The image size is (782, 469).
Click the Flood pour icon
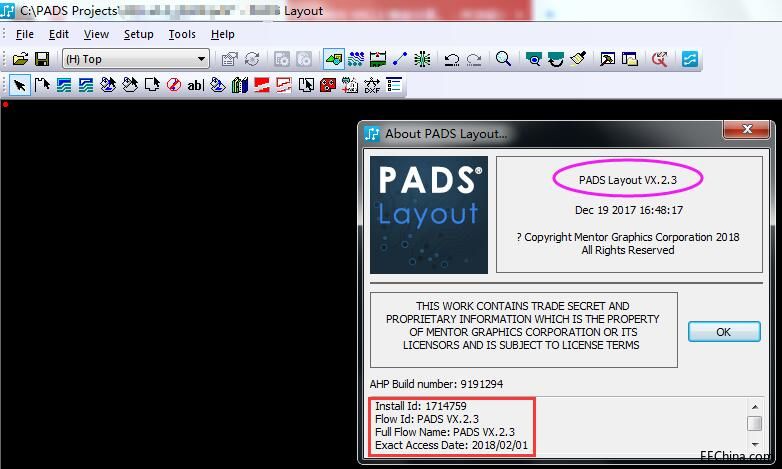[217, 85]
